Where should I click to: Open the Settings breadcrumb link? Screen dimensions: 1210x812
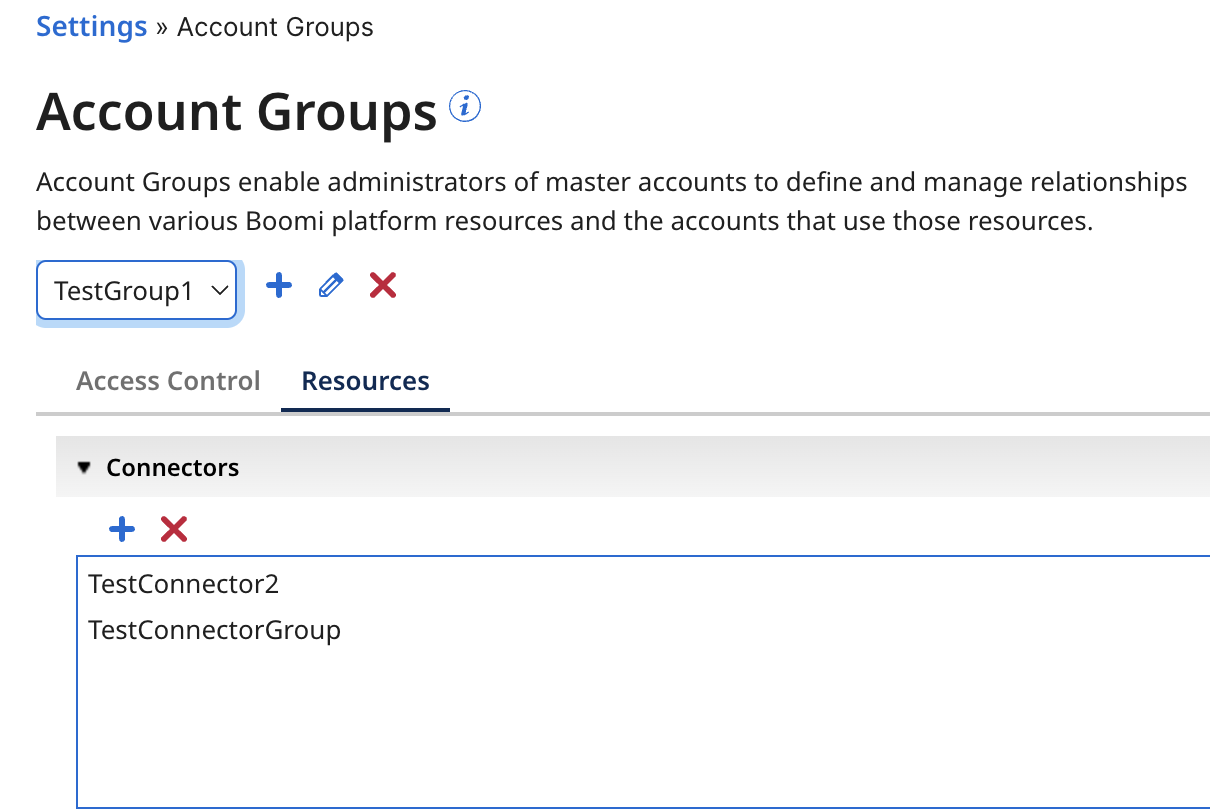91,26
